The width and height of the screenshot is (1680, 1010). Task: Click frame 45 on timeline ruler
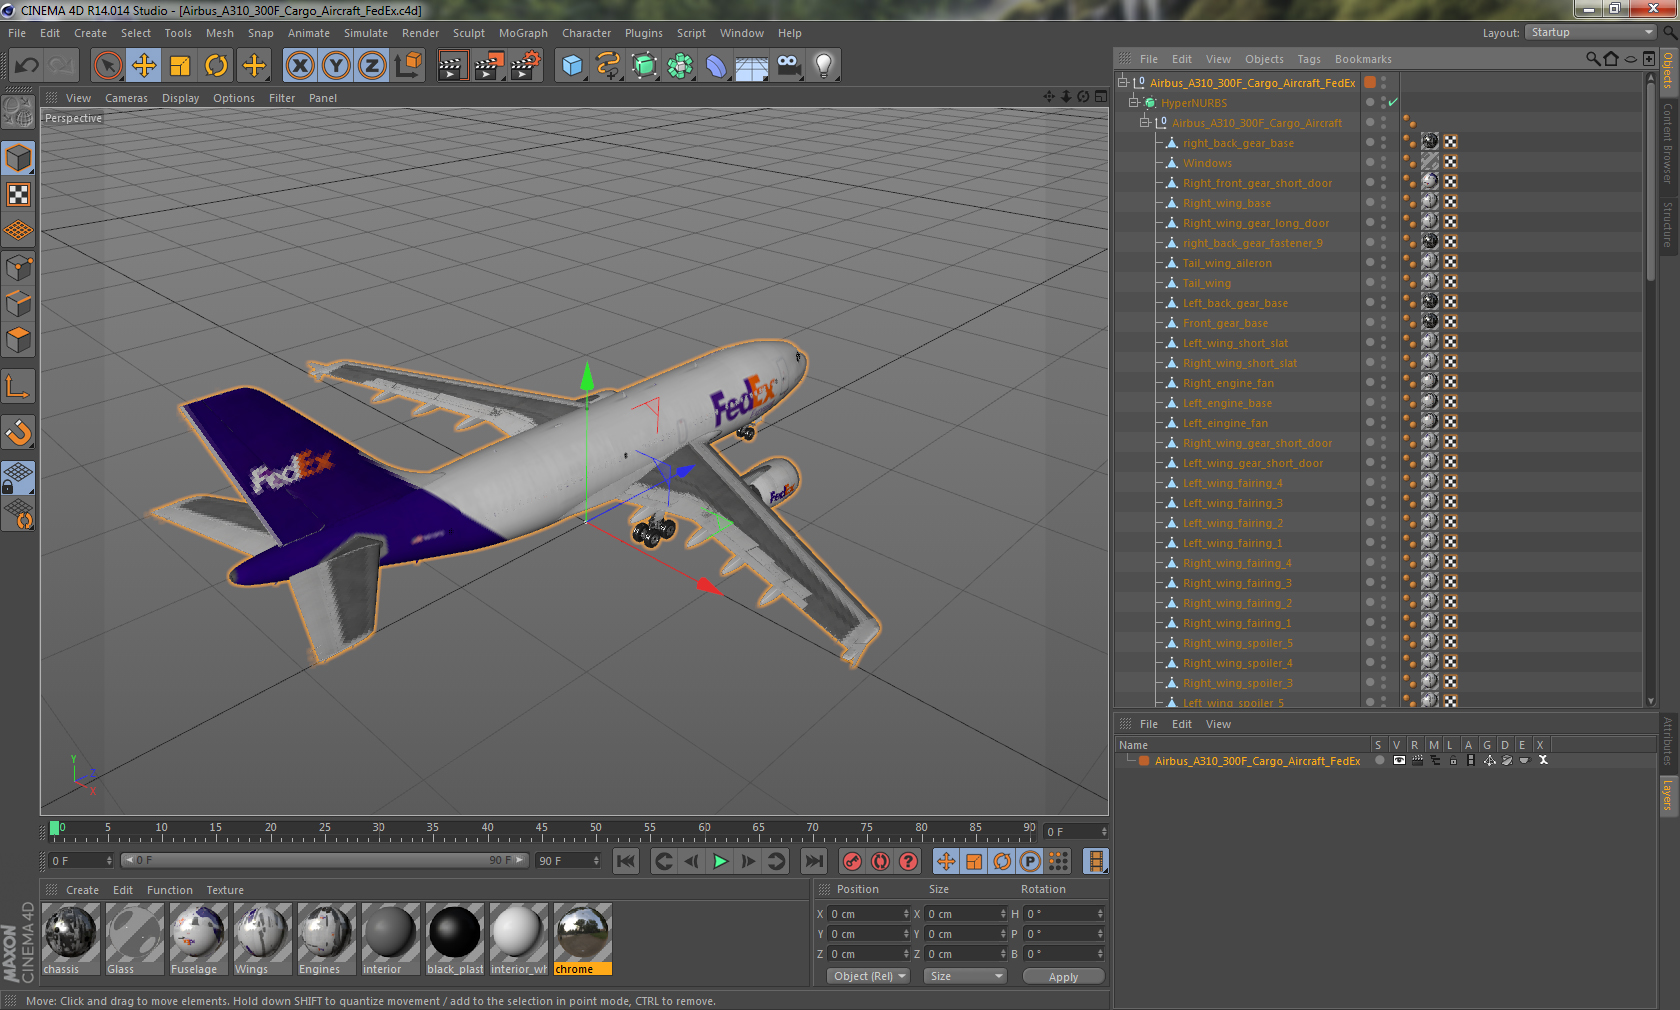click(541, 830)
